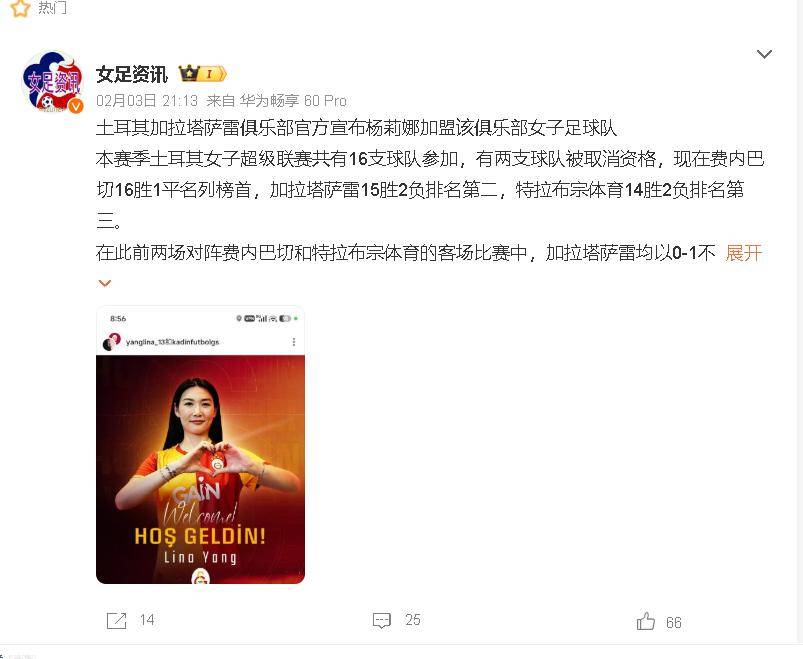
Task: Click the orange down chevron below post text
Action: coord(104,283)
